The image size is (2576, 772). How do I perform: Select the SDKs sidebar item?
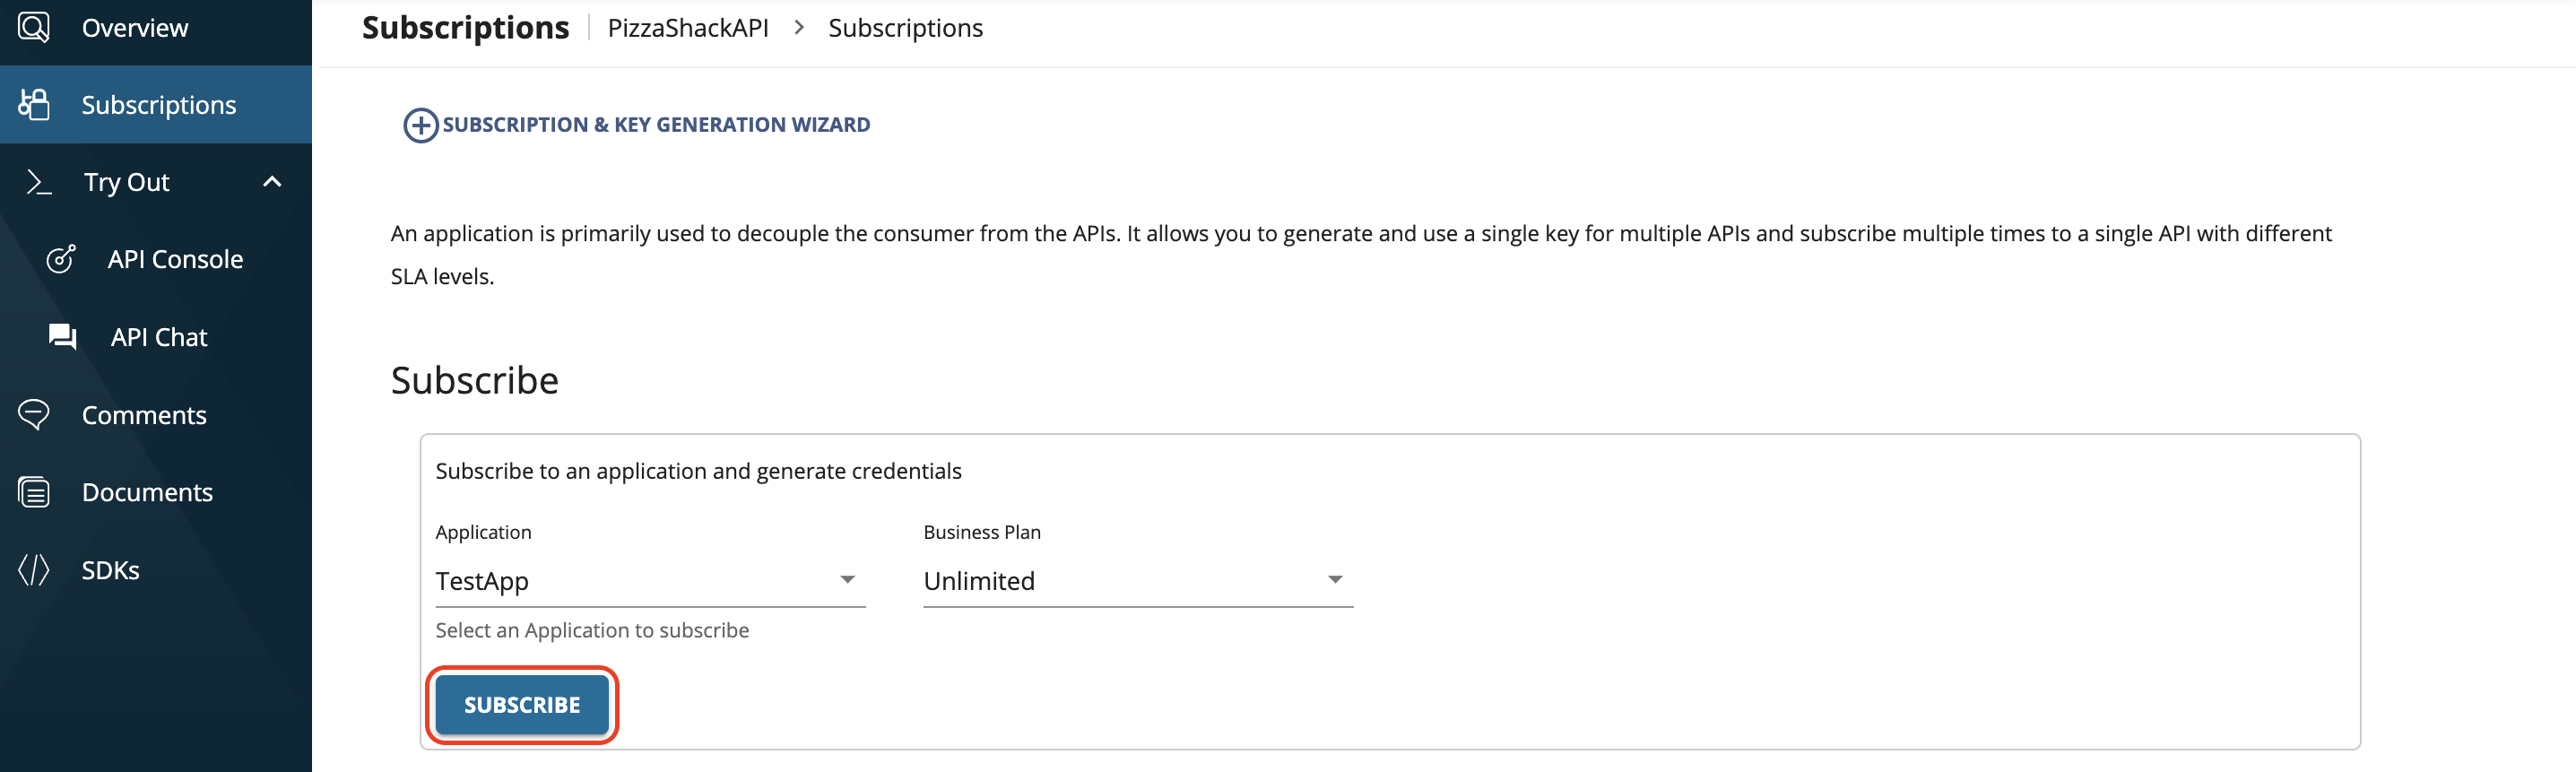tap(110, 570)
